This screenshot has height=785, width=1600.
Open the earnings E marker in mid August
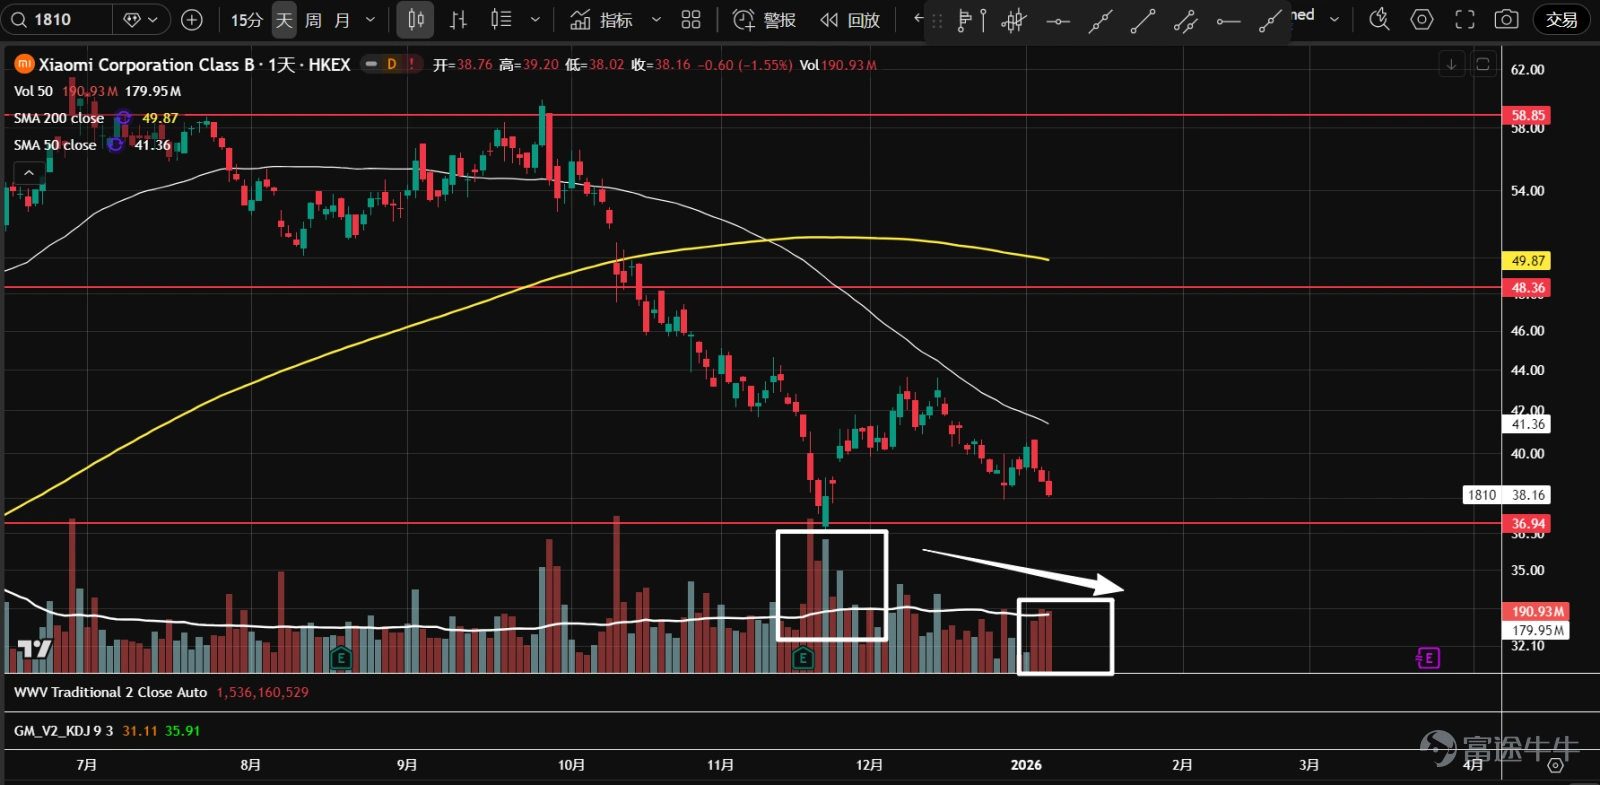tap(341, 658)
